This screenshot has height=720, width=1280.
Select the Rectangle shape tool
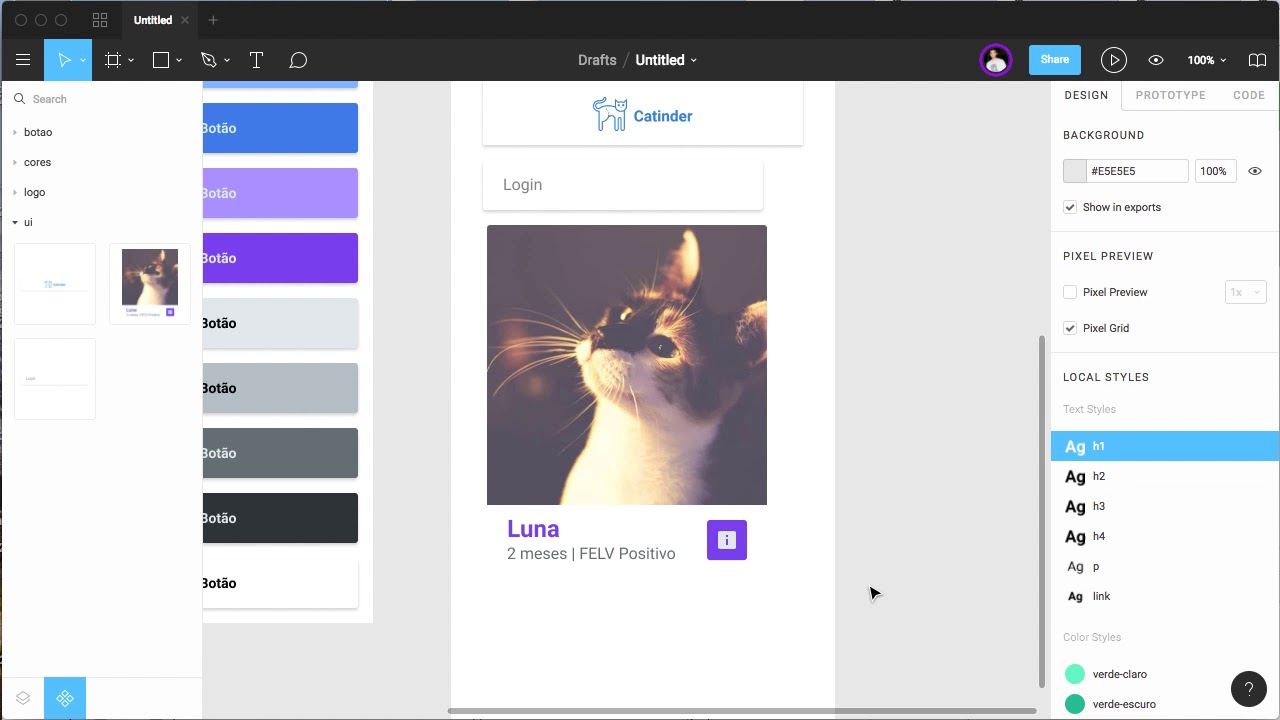tap(160, 60)
